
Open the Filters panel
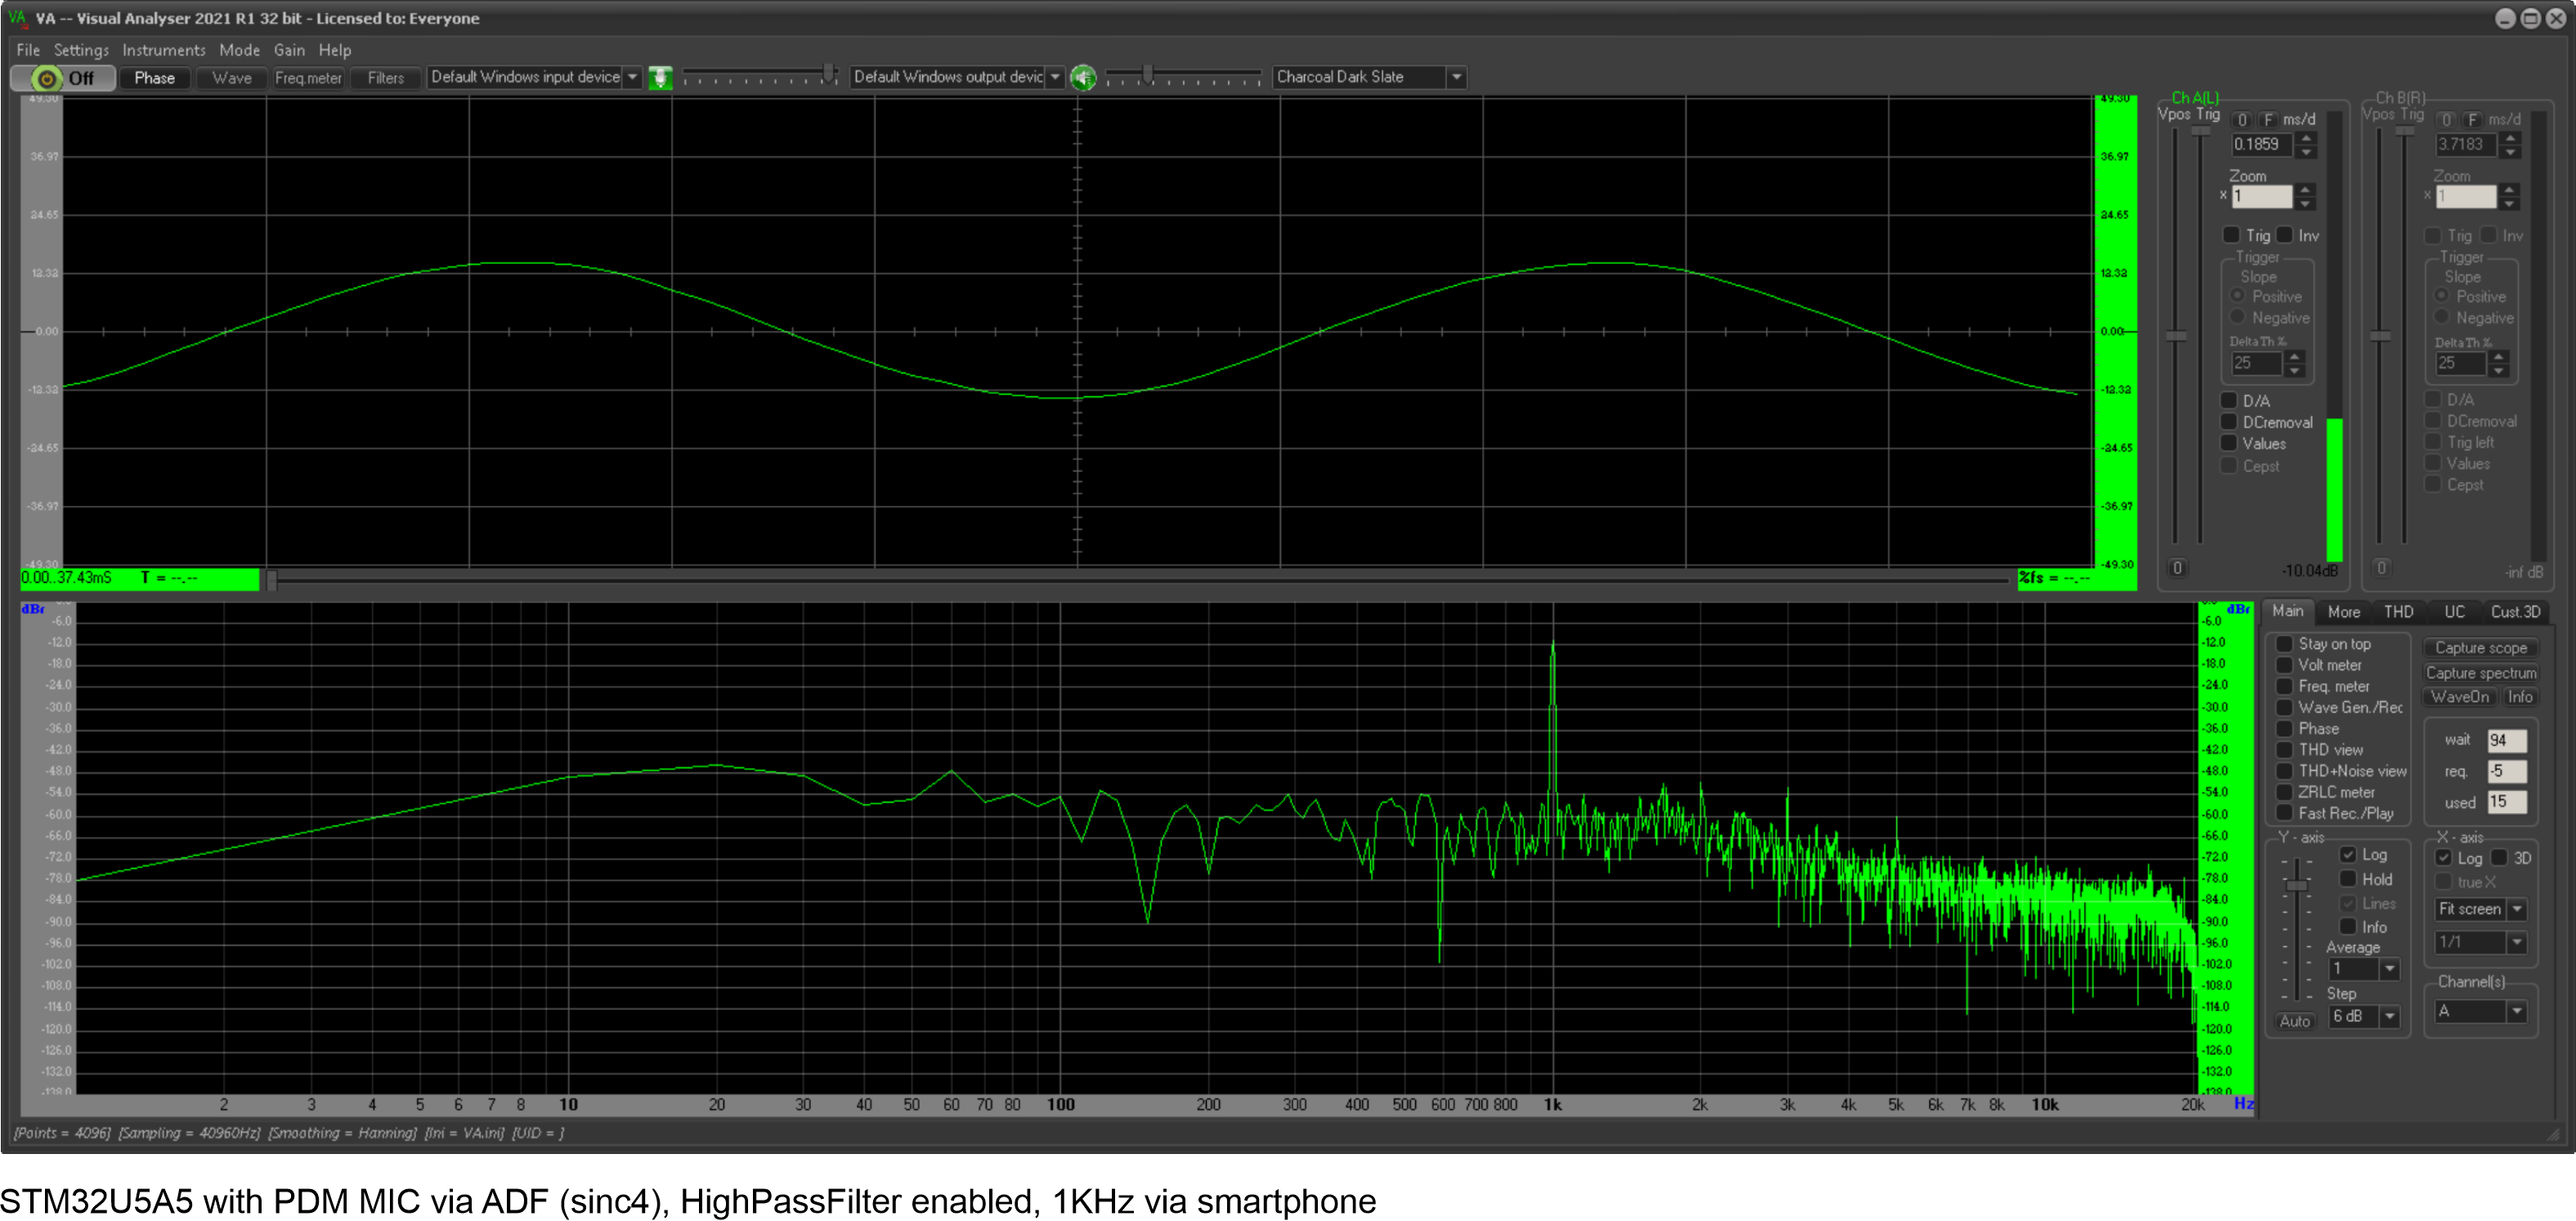tap(385, 77)
